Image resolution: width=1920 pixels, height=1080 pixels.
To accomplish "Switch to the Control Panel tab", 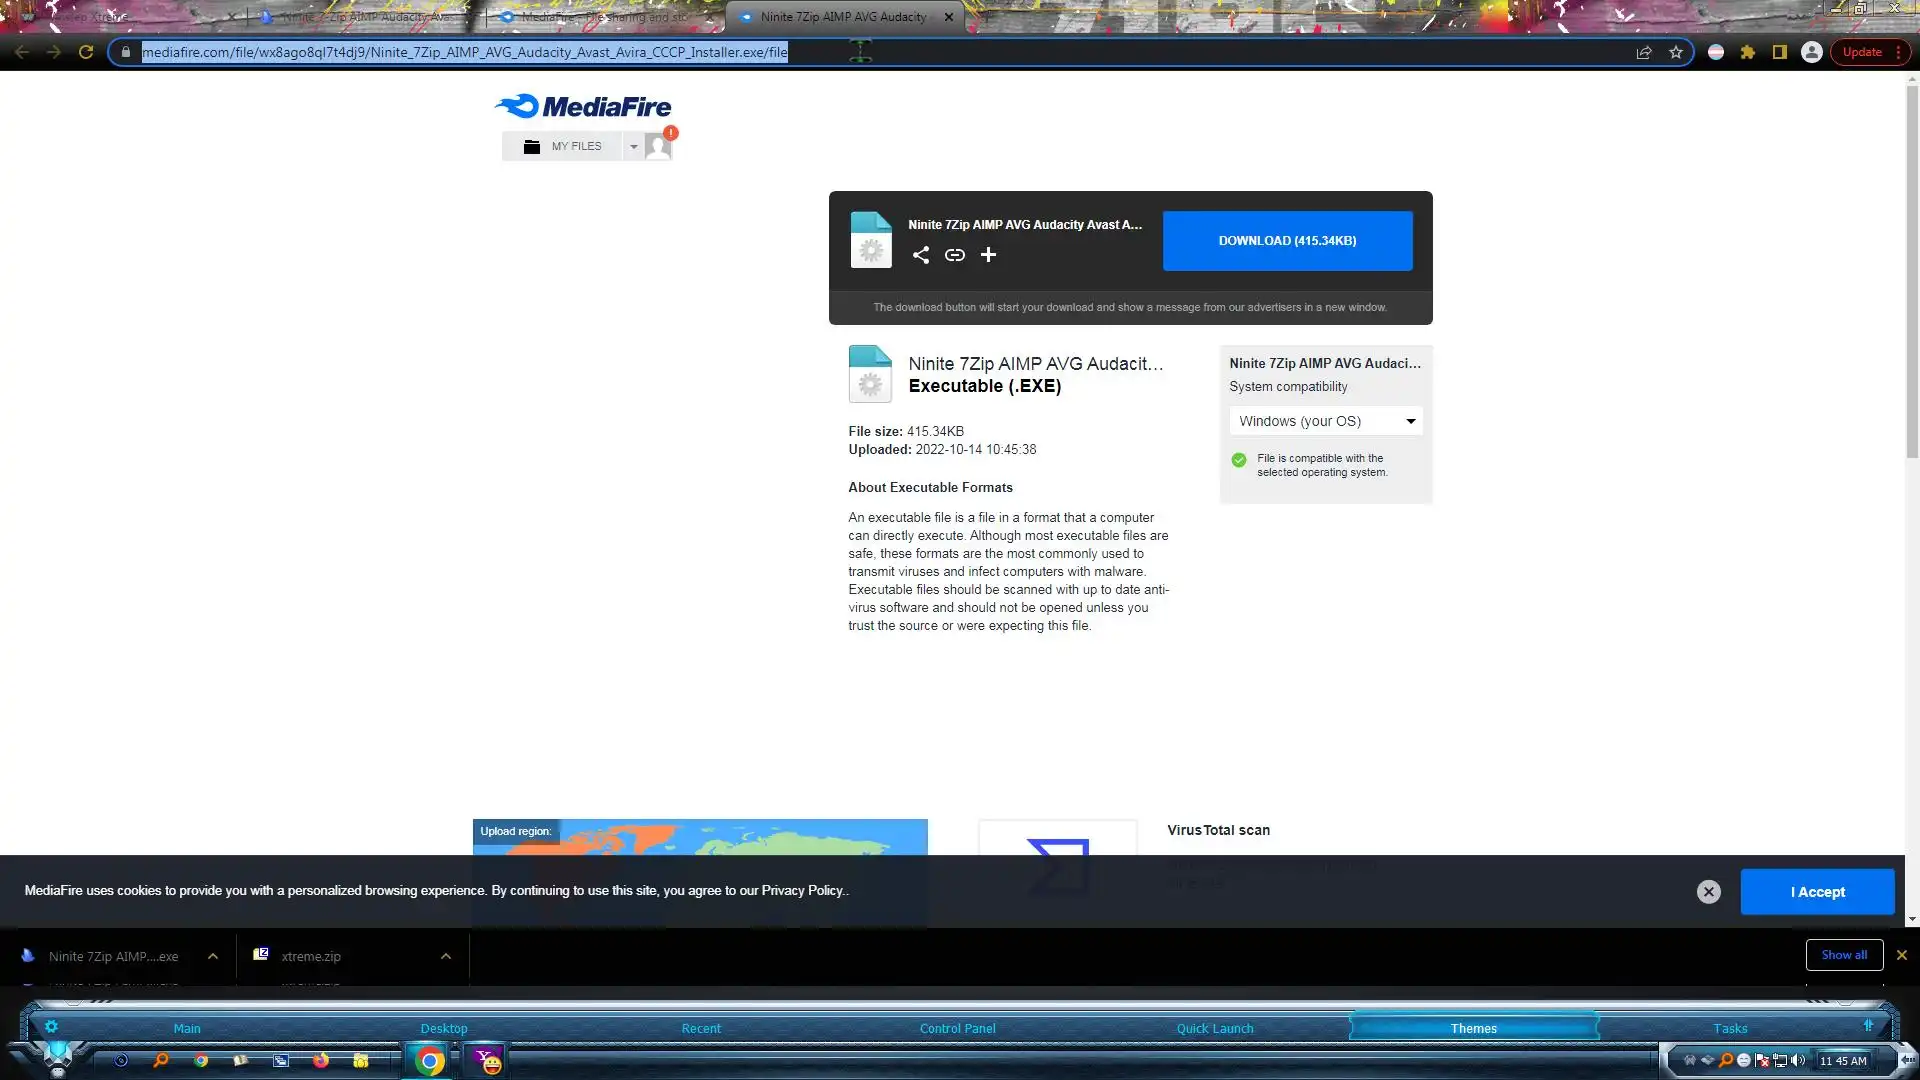I will pos(957,1028).
